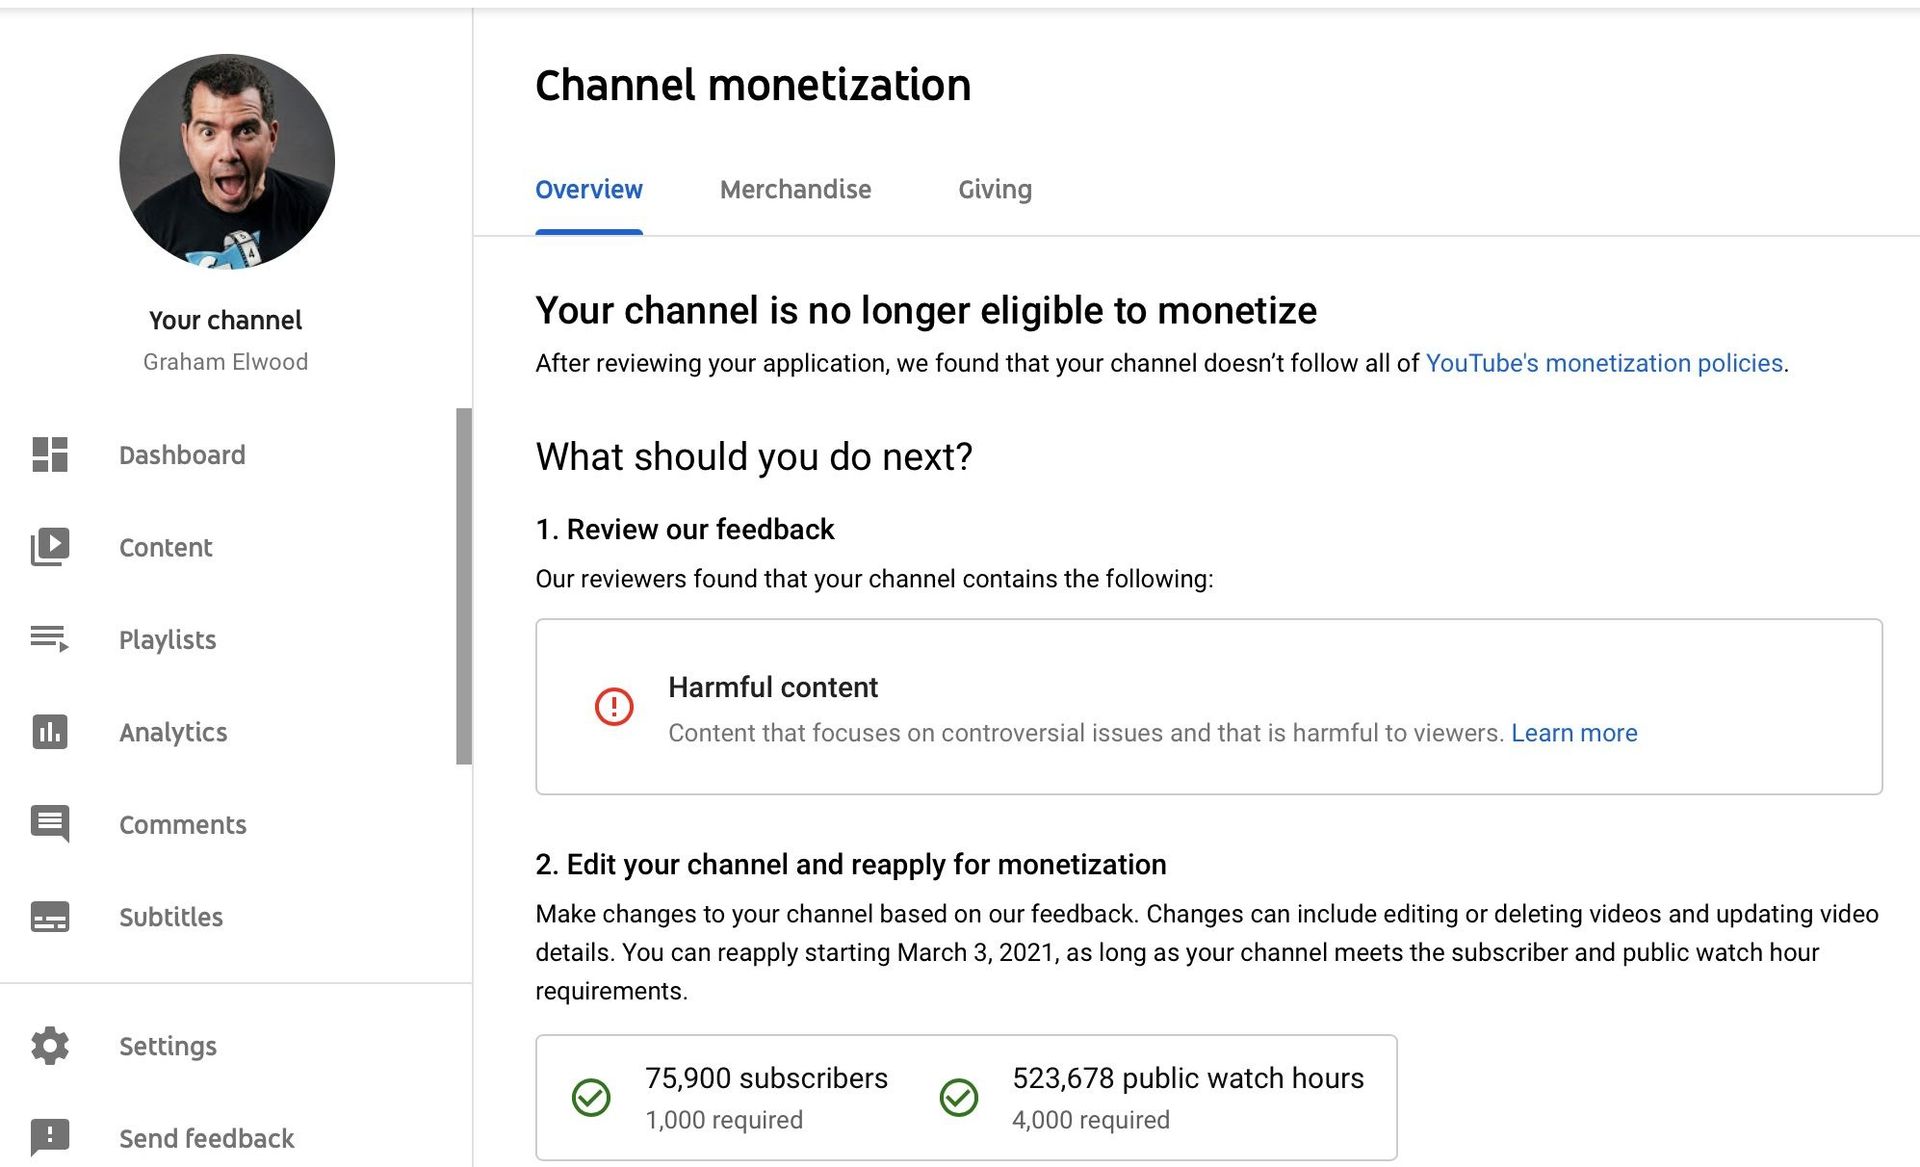Select the Subtitles caption icon
This screenshot has height=1167, width=1920.
(x=50, y=917)
